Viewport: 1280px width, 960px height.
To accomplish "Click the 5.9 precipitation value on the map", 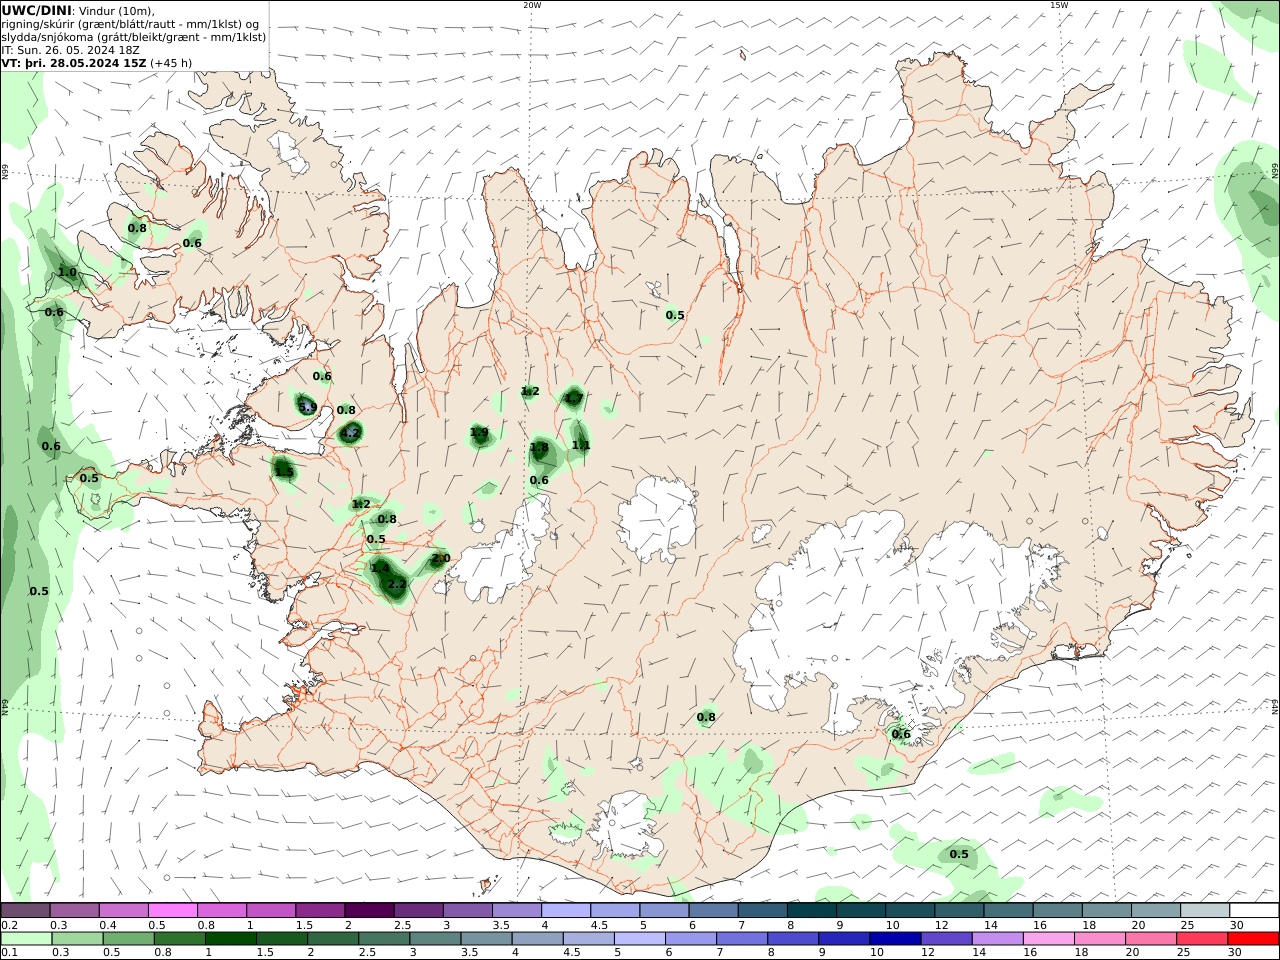I will click(307, 407).
